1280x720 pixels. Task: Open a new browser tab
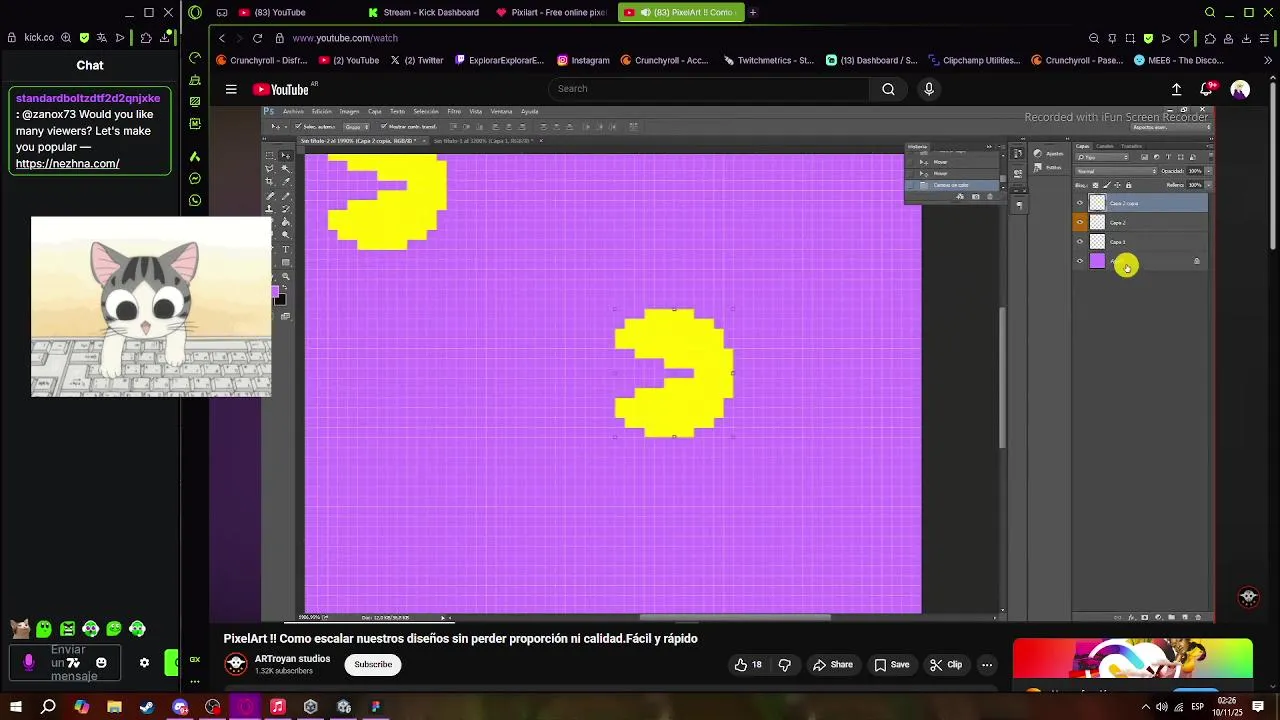click(x=753, y=13)
